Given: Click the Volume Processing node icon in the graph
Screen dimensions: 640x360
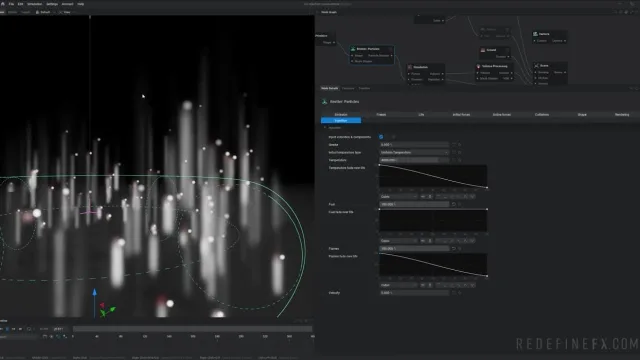Looking at the screenshot, I should pyautogui.click(x=478, y=66).
